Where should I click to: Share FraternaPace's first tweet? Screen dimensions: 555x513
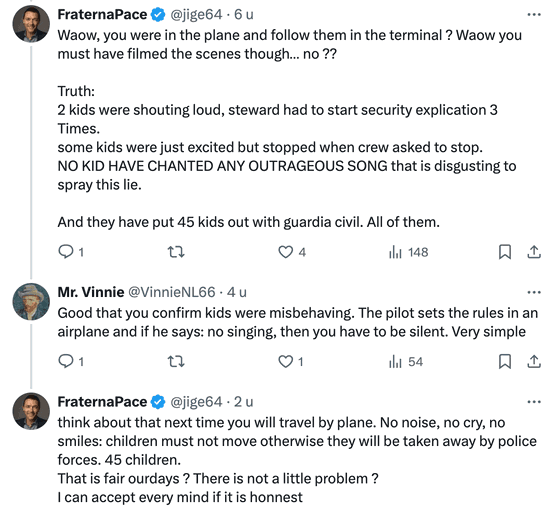[534, 252]
